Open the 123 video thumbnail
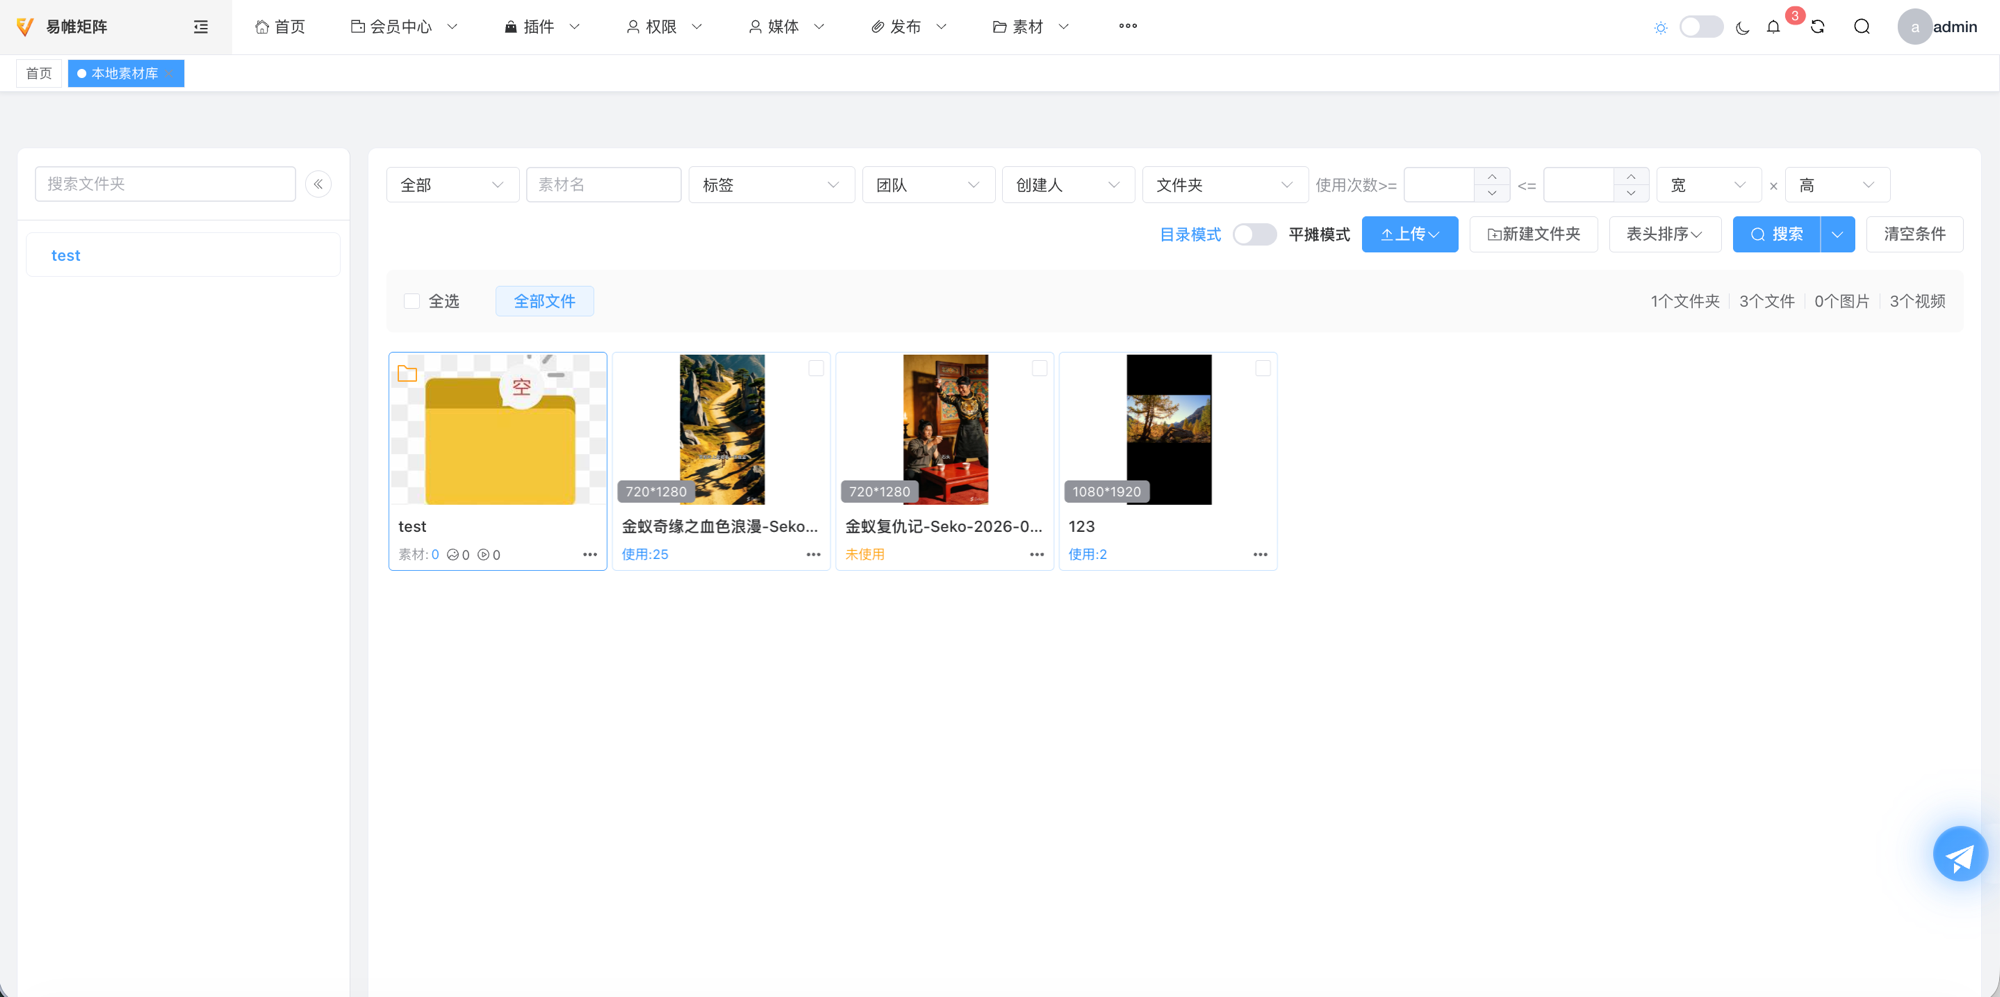This screenshot has height=997, width=2000. coord(1169,429)
